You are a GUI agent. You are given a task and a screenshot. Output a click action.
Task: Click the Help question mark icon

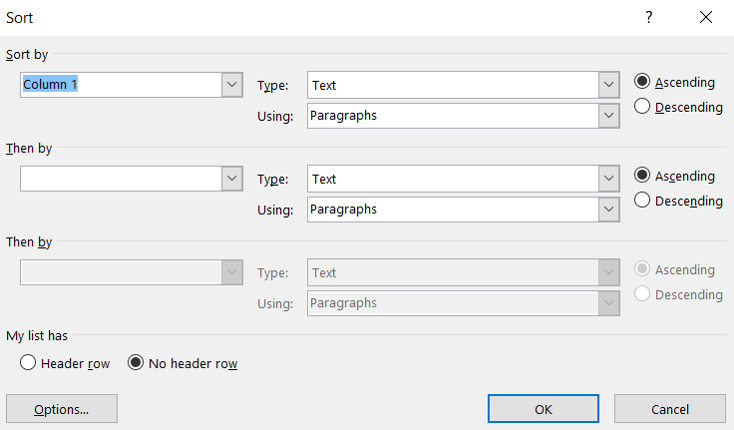click(648, 17)
